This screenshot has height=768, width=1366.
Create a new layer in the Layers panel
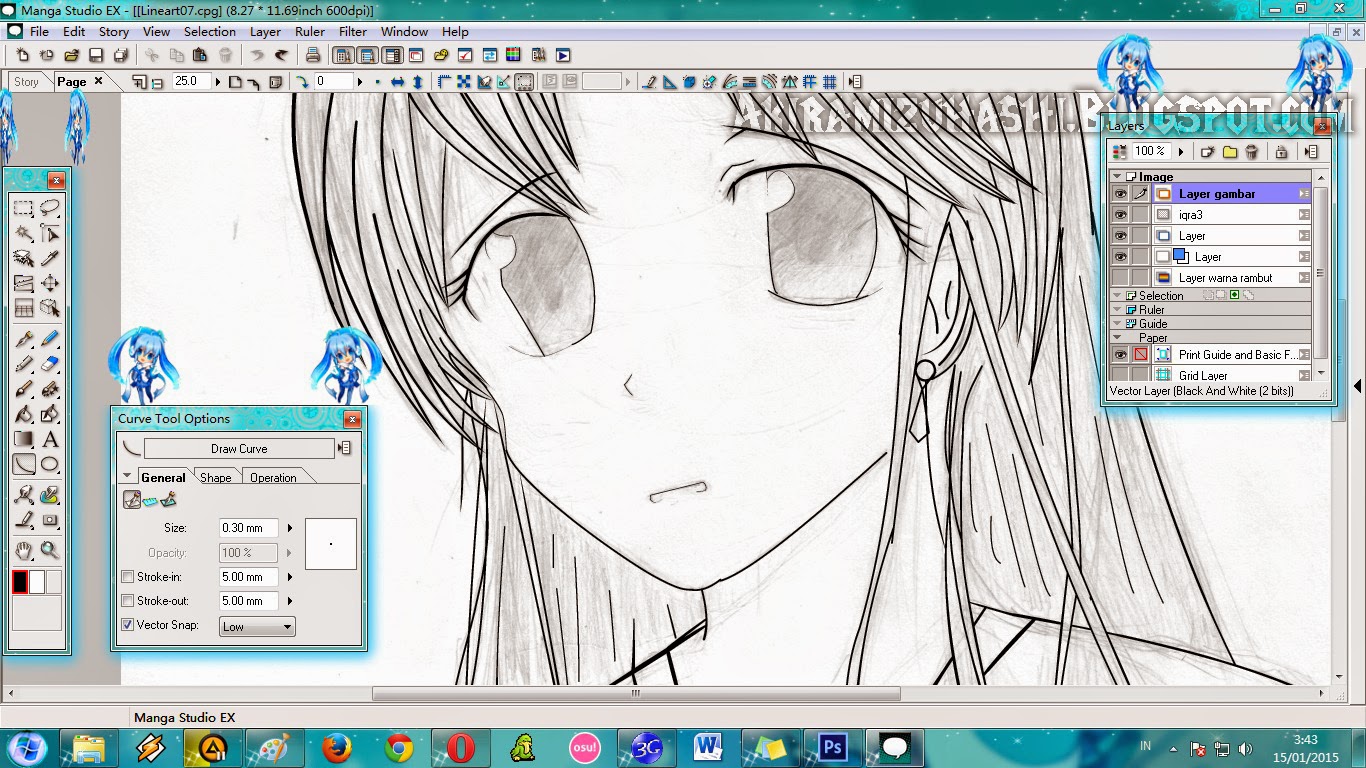1207,152
